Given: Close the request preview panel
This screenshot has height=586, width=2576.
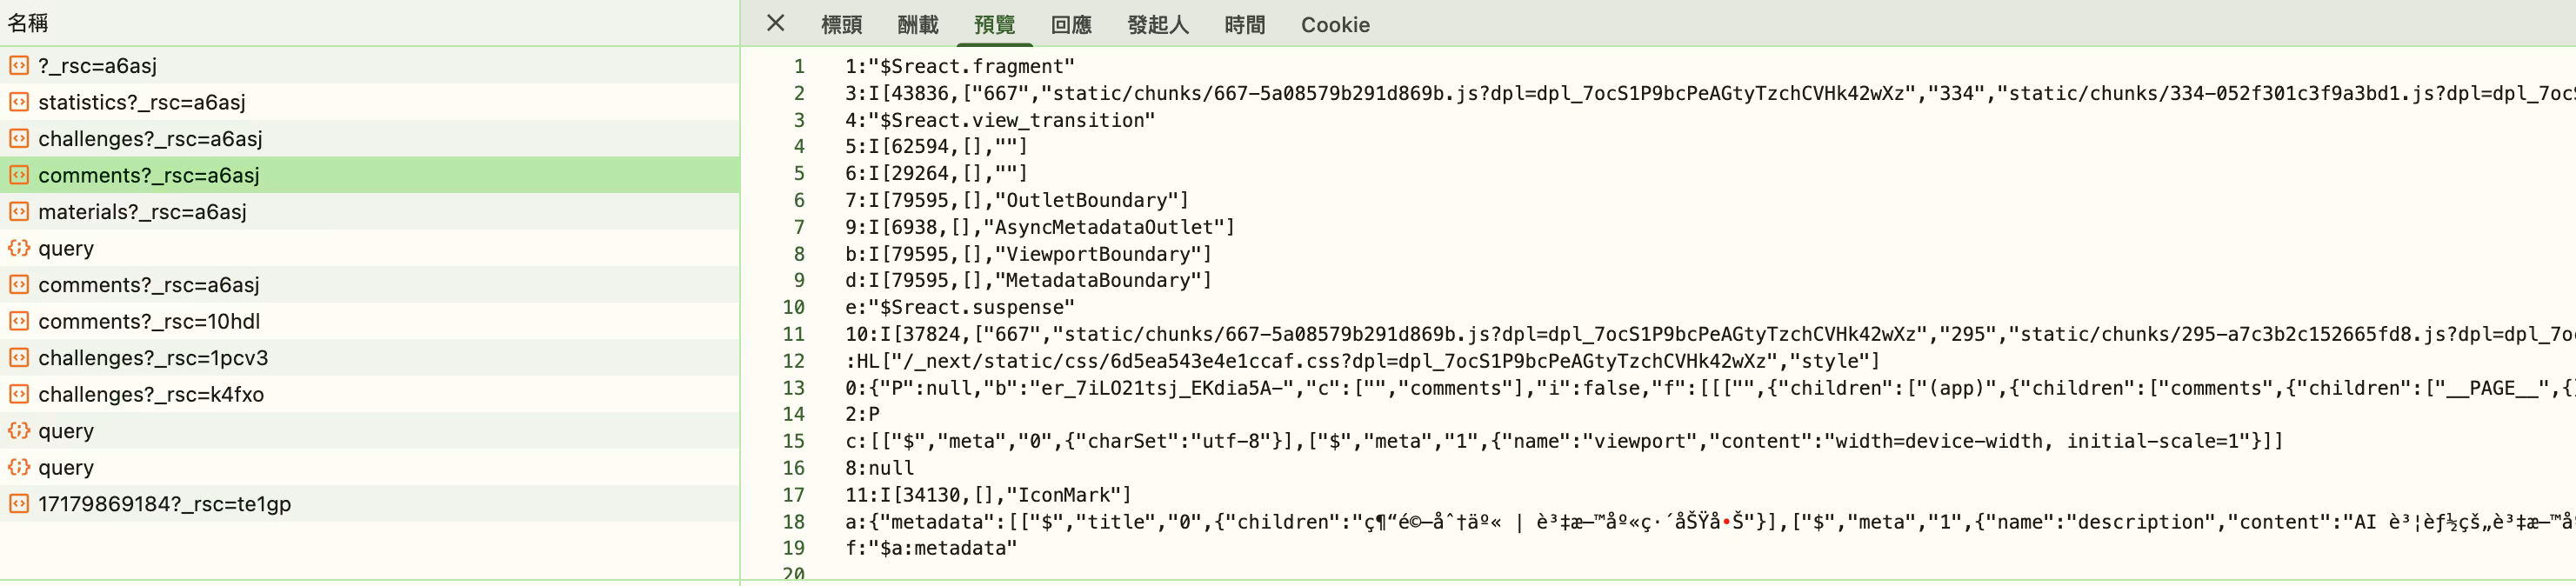Looking at the screenshot, I should point(775,23).
